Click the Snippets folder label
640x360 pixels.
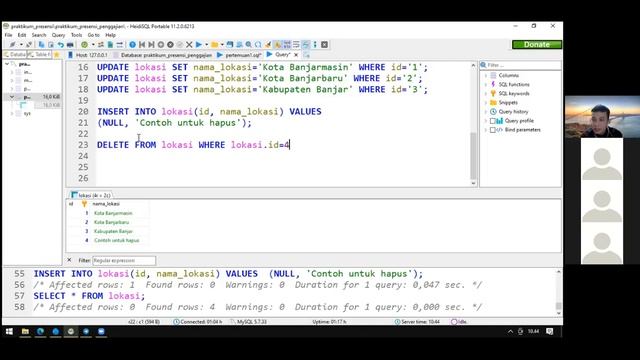508,102
